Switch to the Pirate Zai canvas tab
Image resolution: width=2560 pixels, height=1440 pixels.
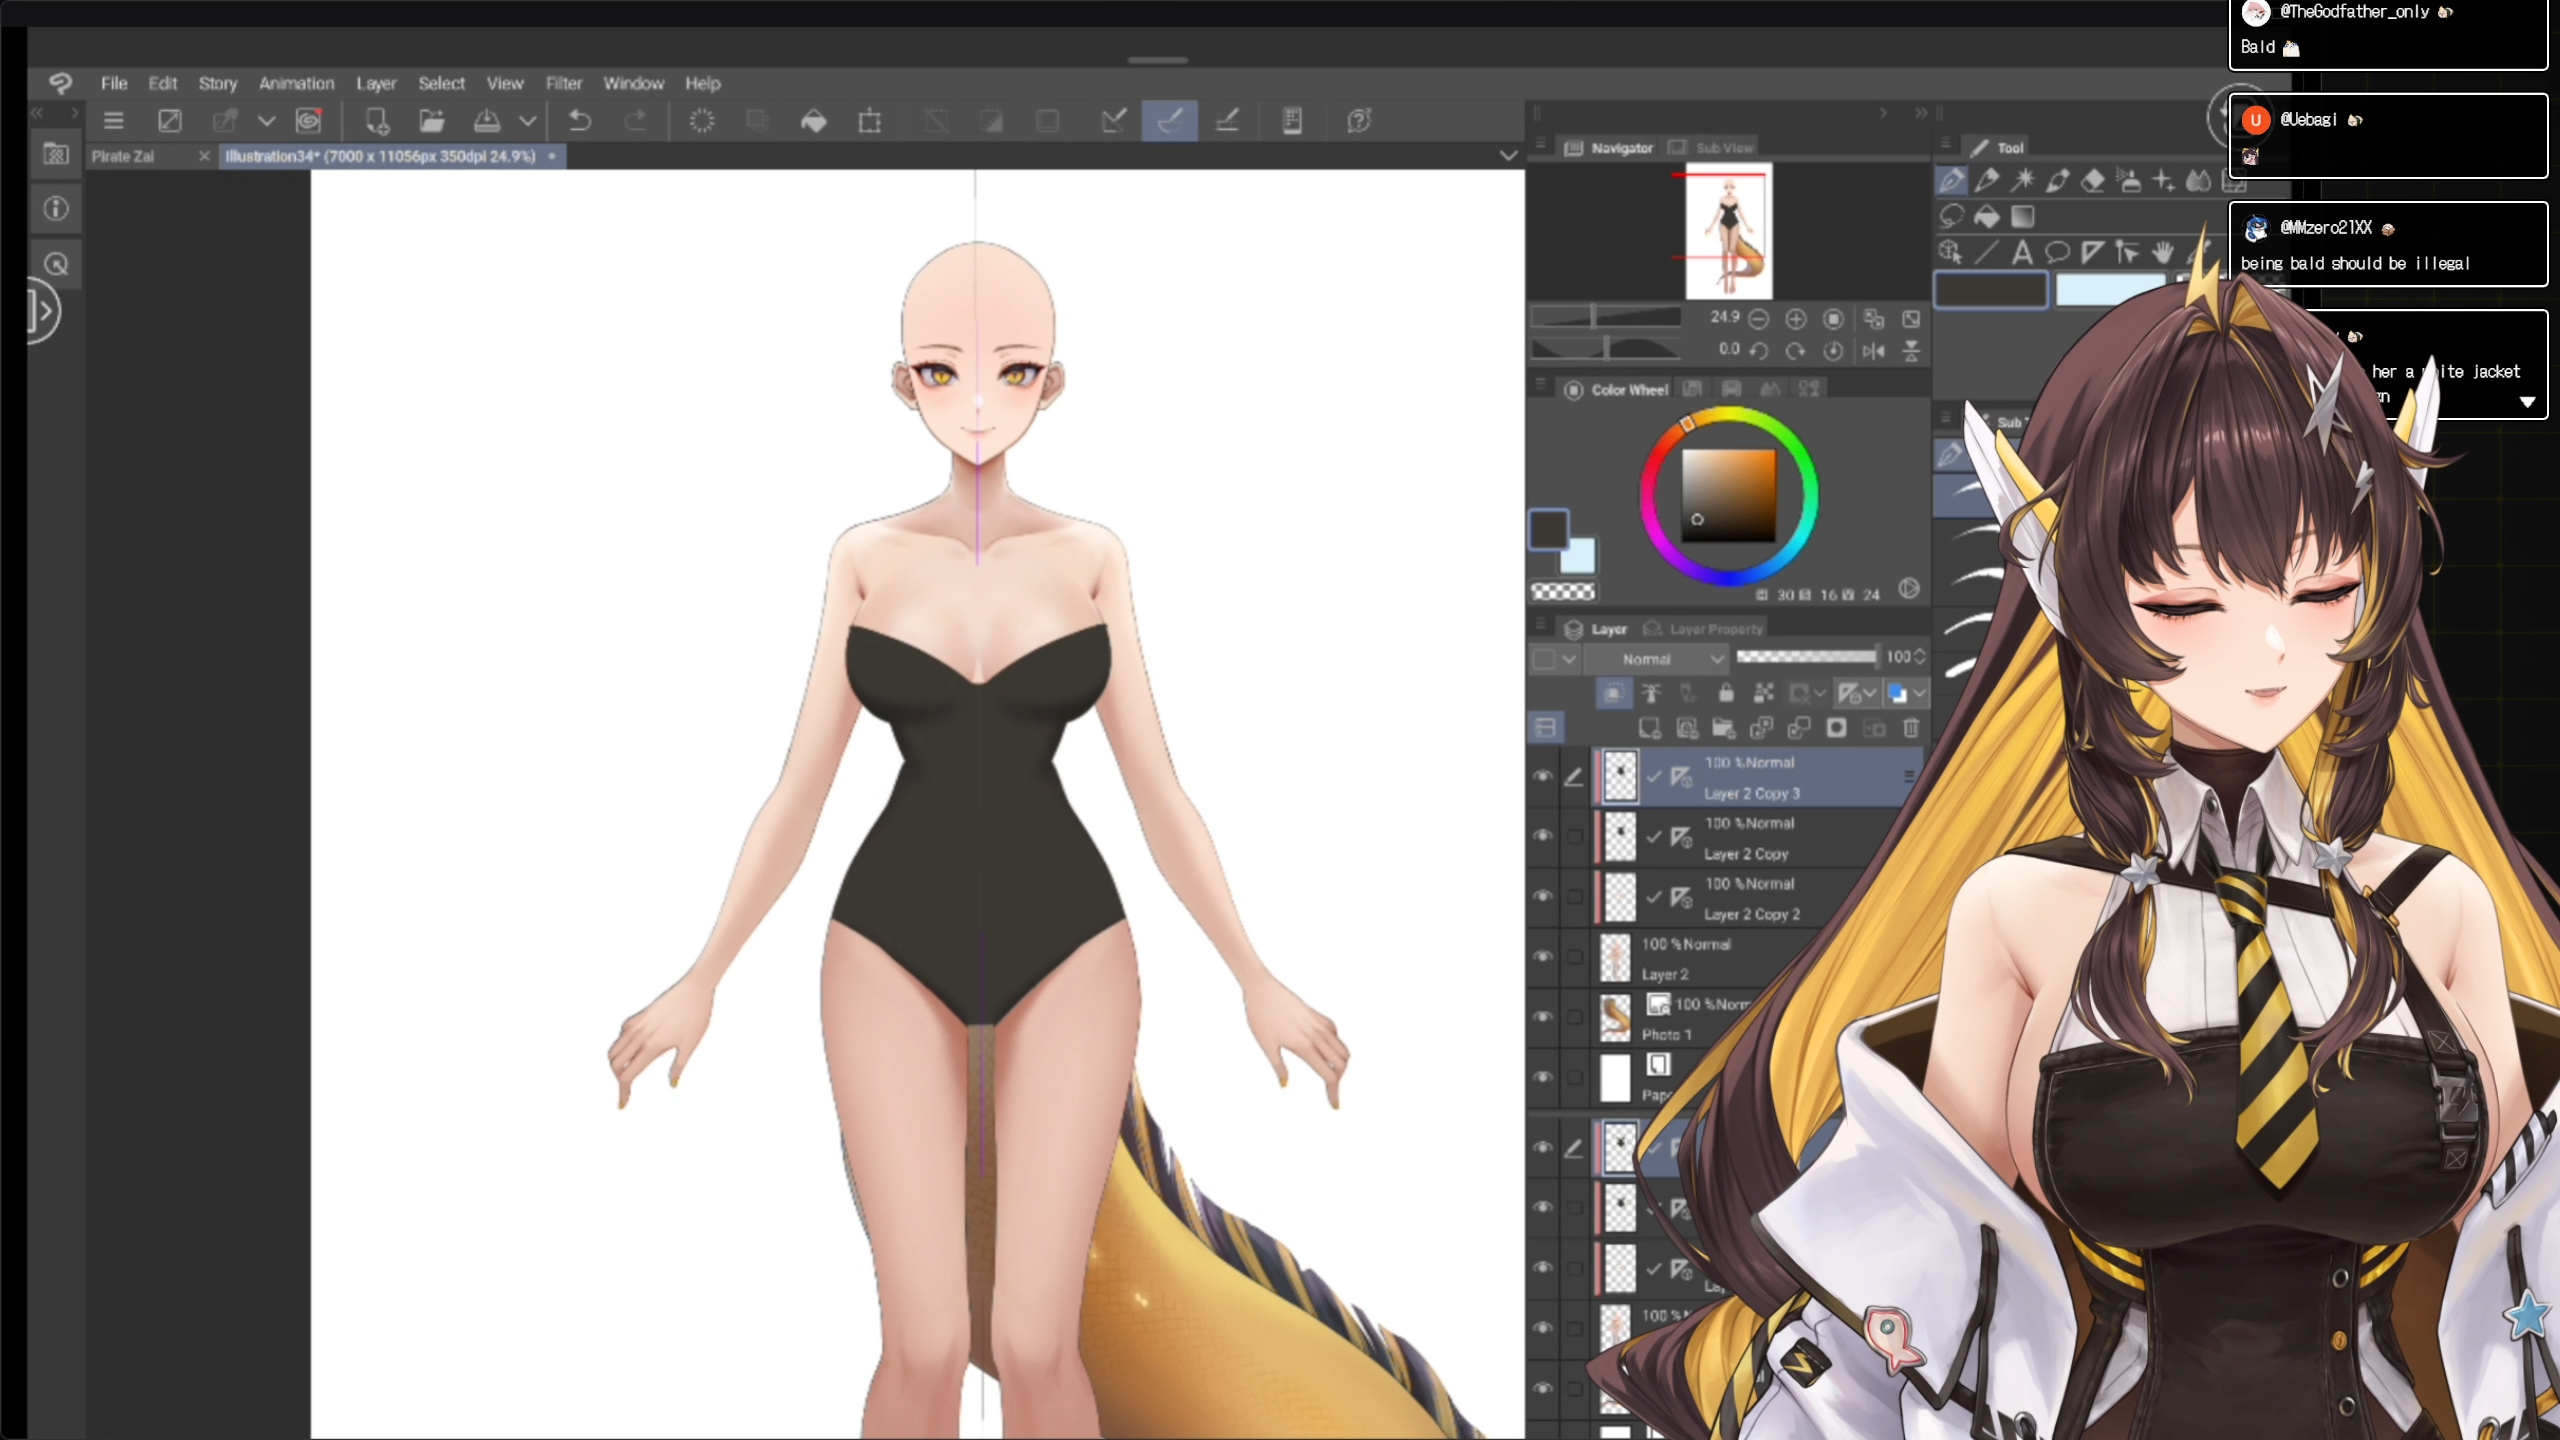click(x=123, y=156)
